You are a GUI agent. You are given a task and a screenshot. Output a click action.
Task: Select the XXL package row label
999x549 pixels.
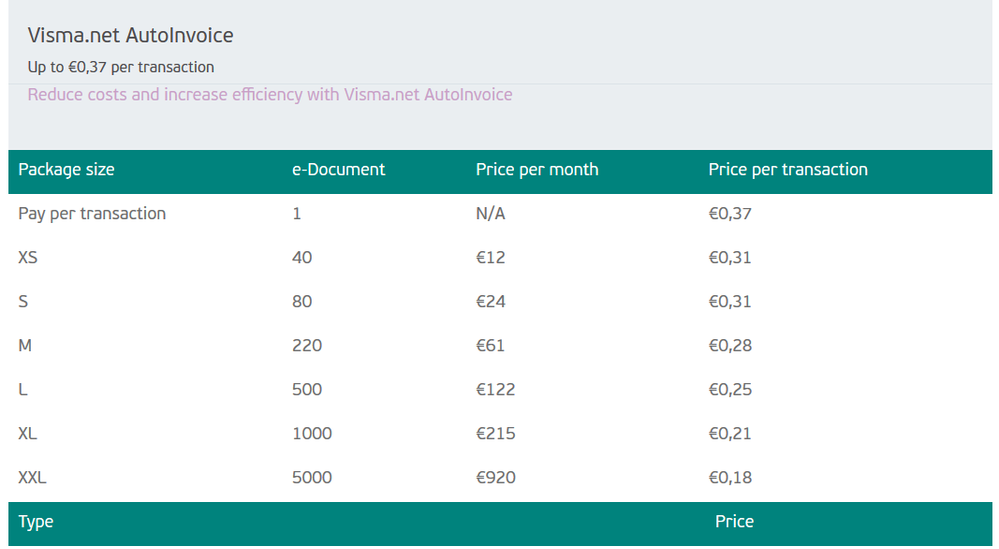point(32,478)
